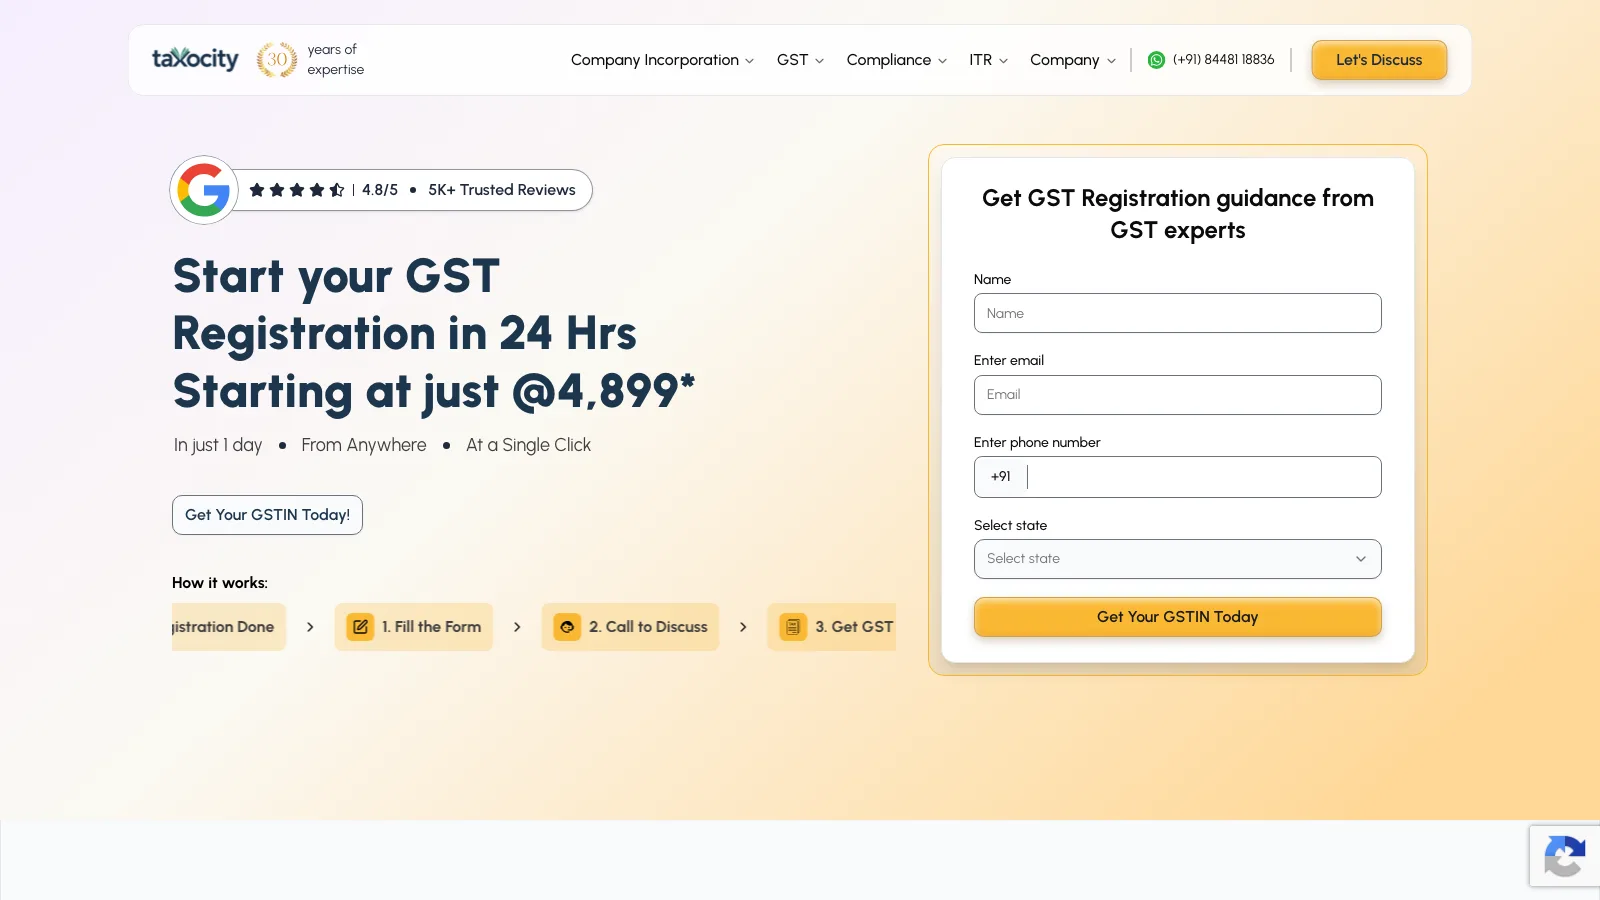The image size is (1600, 900).
Task: Click the Fill the Form step icon
Action: click(360, 627)
